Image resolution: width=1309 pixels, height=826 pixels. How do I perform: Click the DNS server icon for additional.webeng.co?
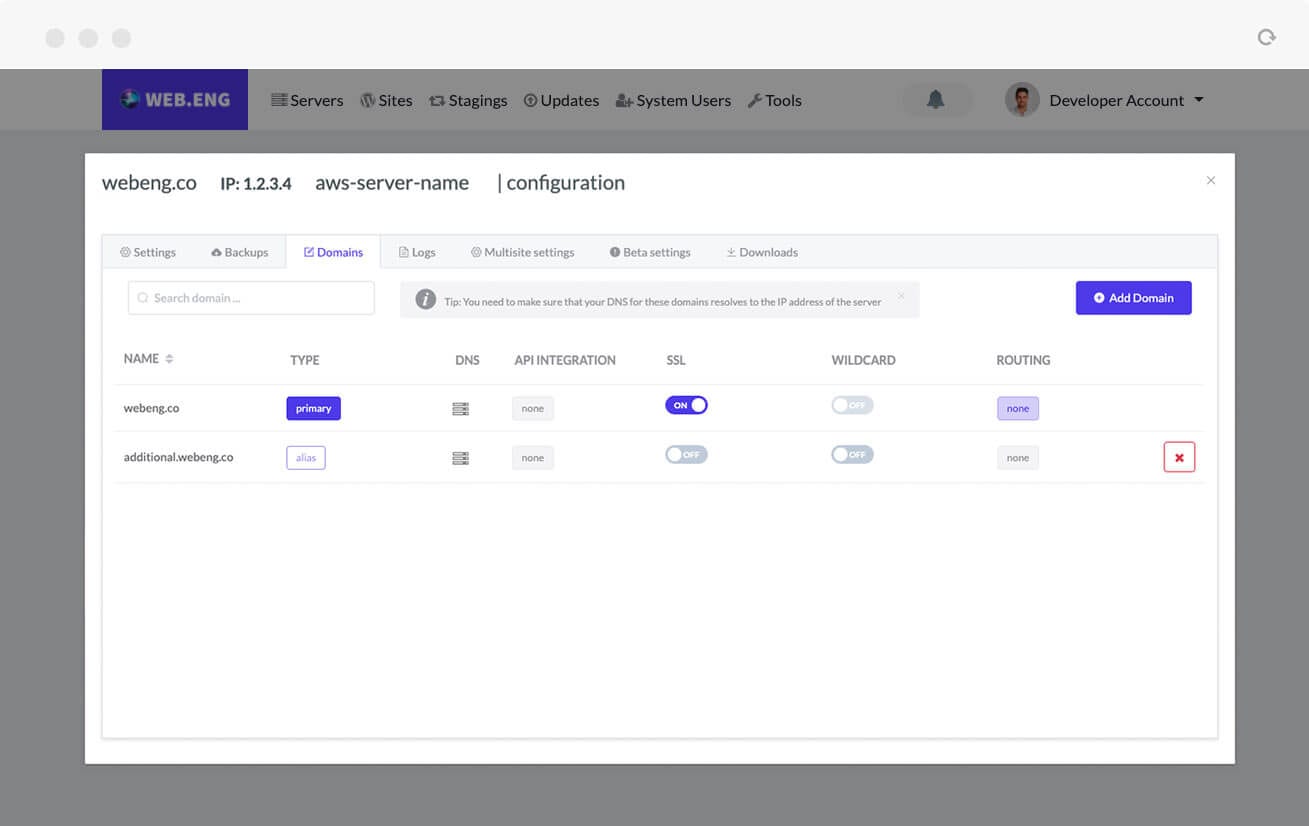click(x=460, y=458)
